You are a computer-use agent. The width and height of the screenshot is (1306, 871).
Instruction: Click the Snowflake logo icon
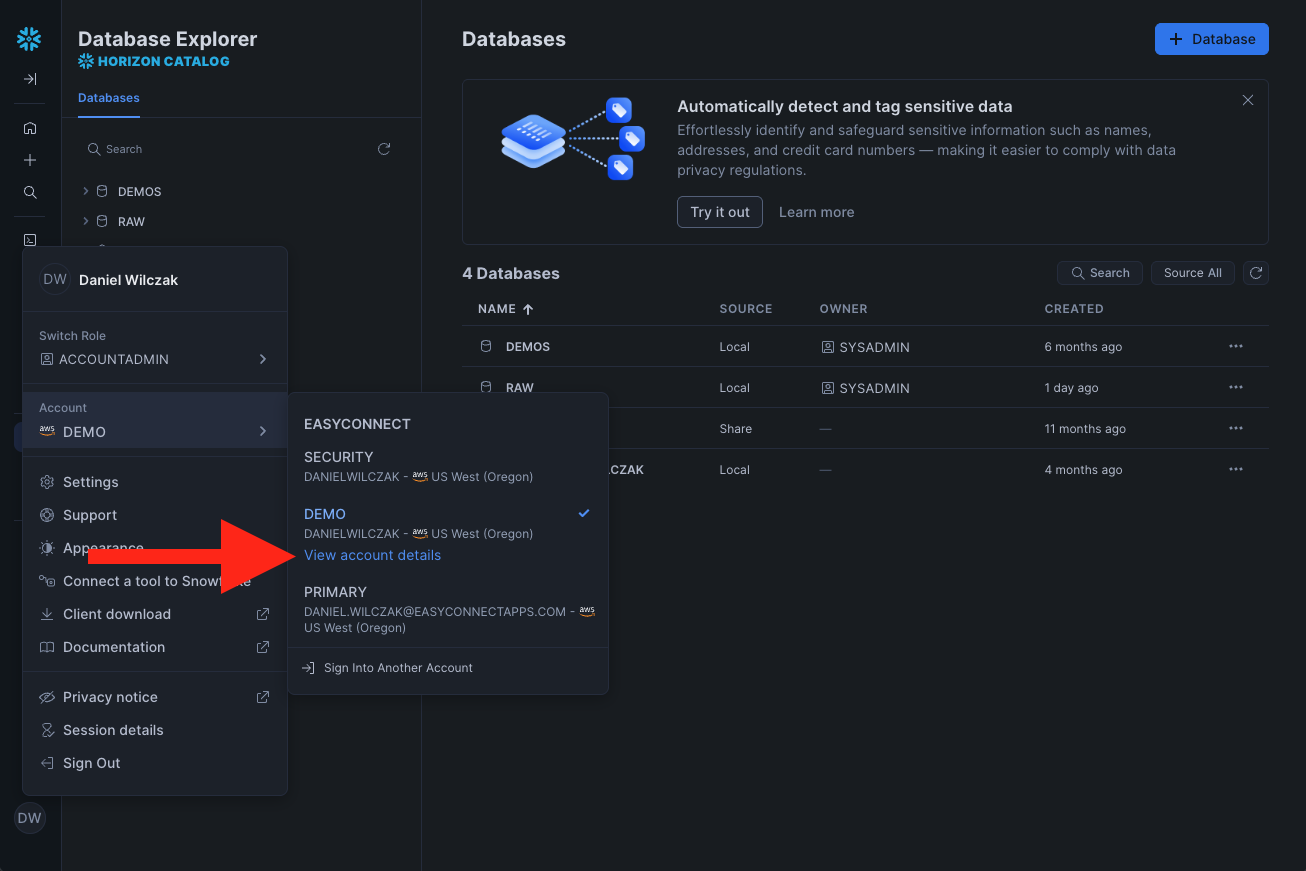[x=29, y=39]
